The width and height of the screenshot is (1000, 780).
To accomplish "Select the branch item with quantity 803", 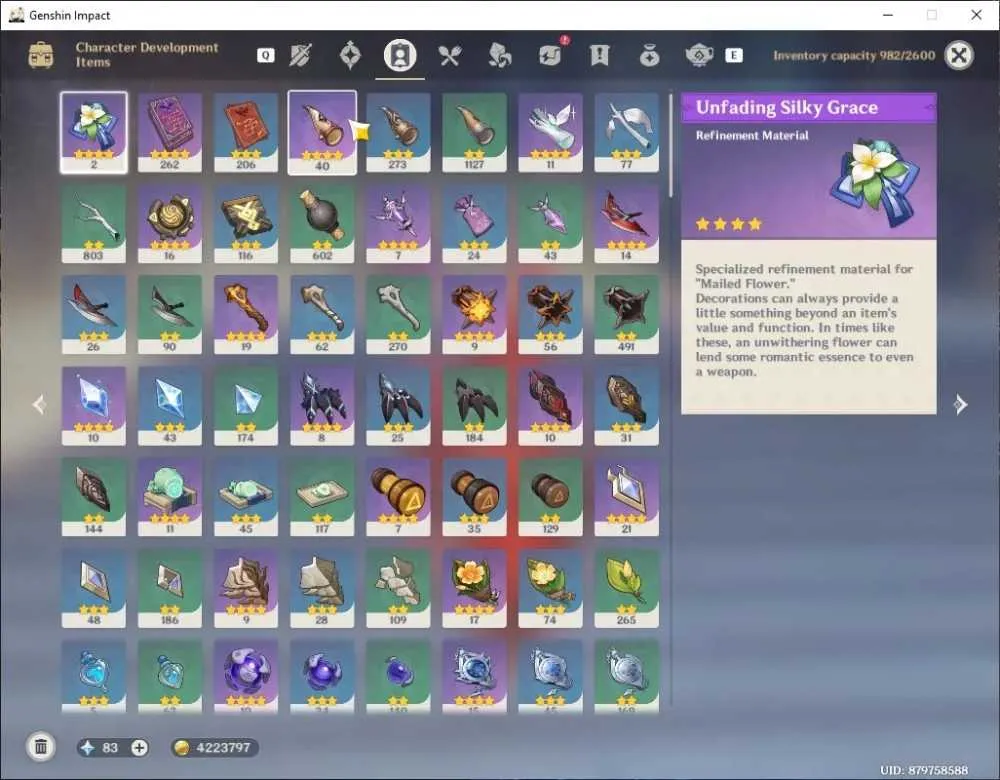I will click(x=94, y=224).
